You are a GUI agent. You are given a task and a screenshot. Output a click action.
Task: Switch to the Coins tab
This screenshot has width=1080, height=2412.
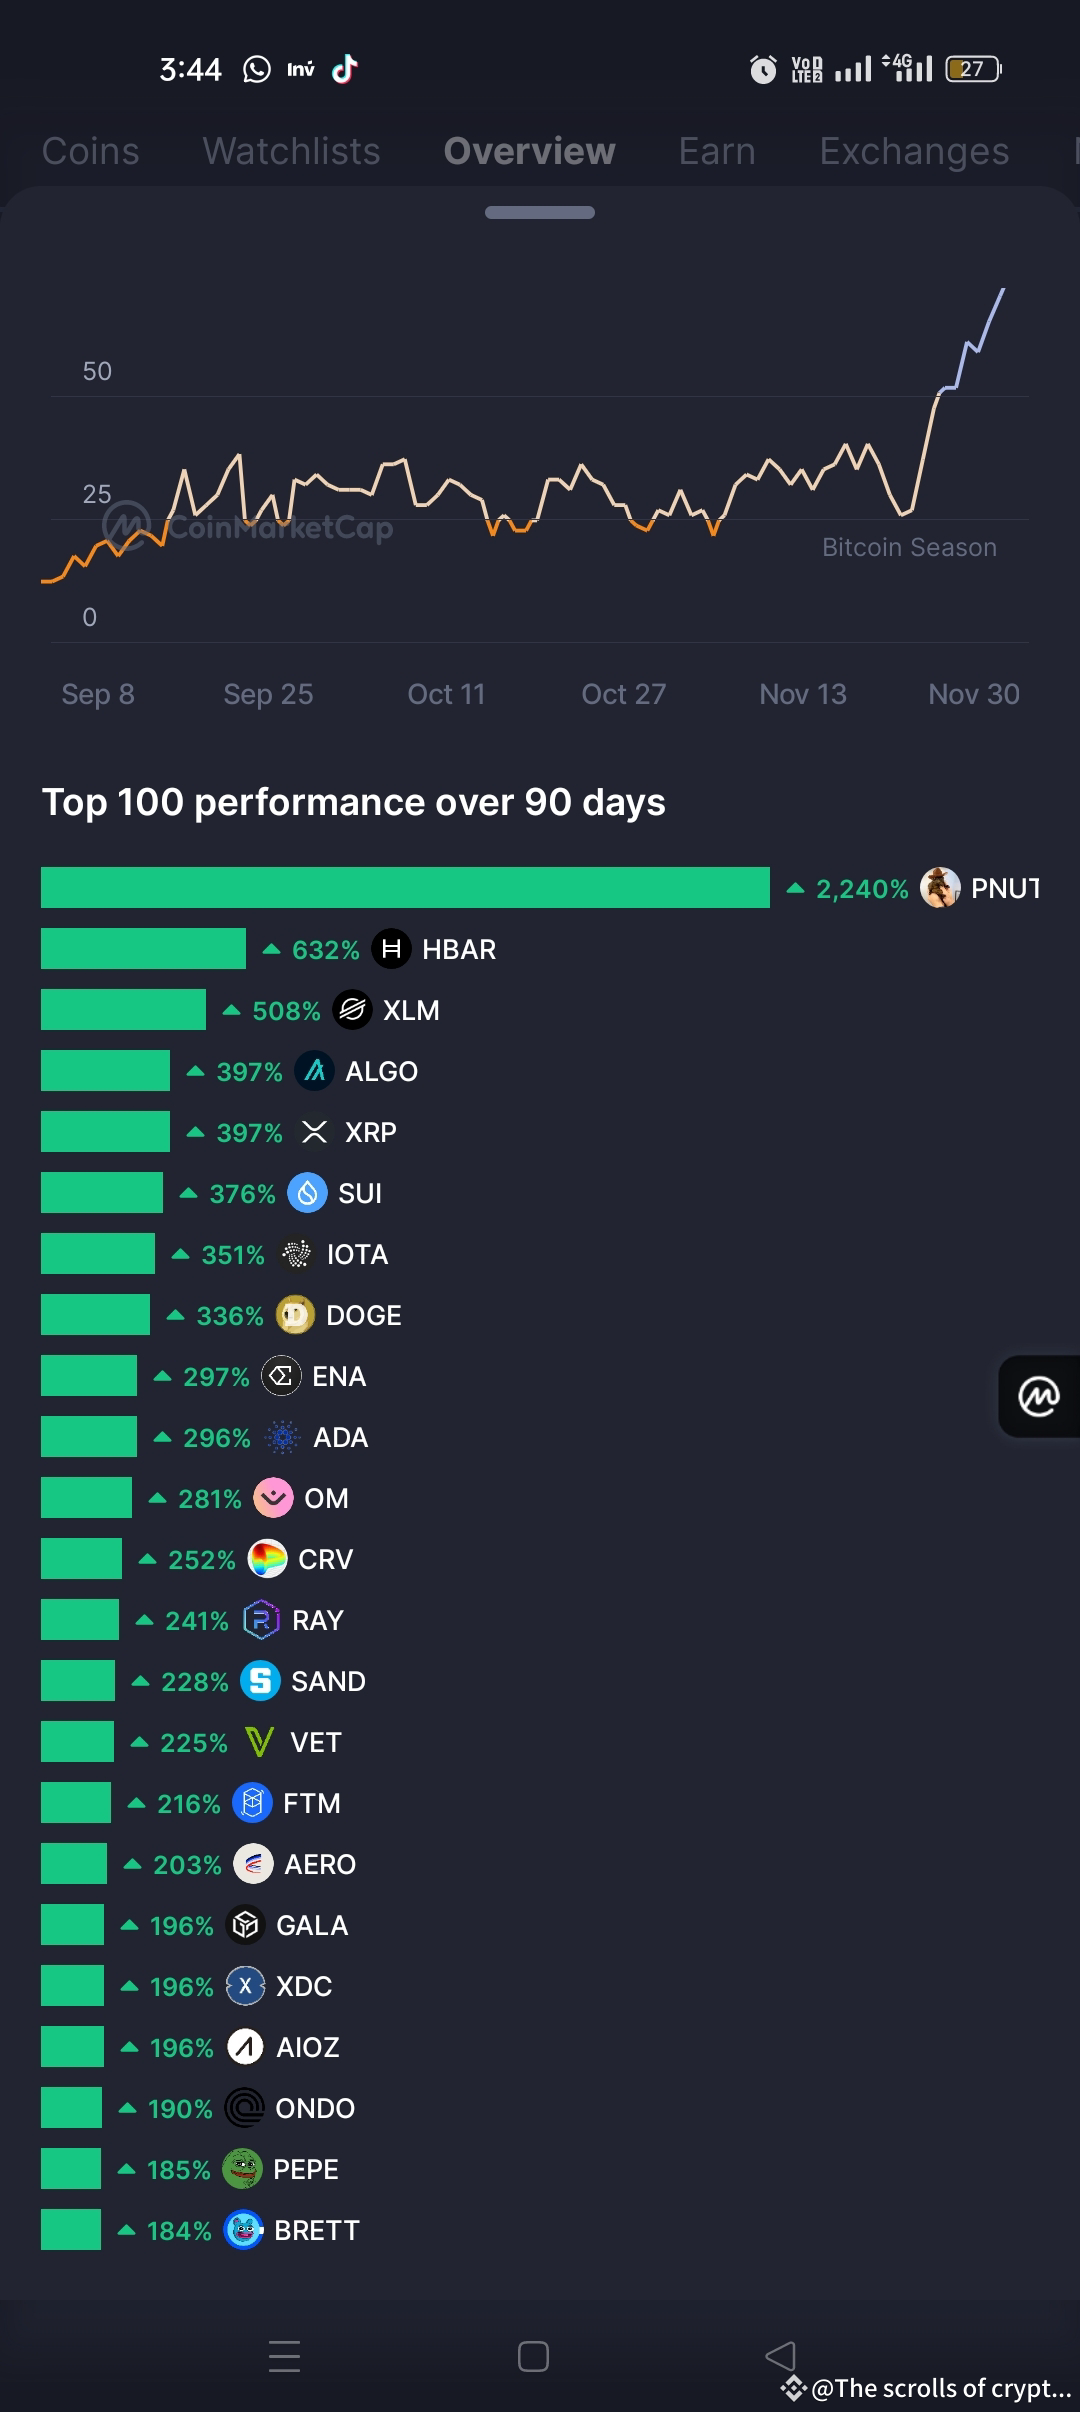point(90,151)
